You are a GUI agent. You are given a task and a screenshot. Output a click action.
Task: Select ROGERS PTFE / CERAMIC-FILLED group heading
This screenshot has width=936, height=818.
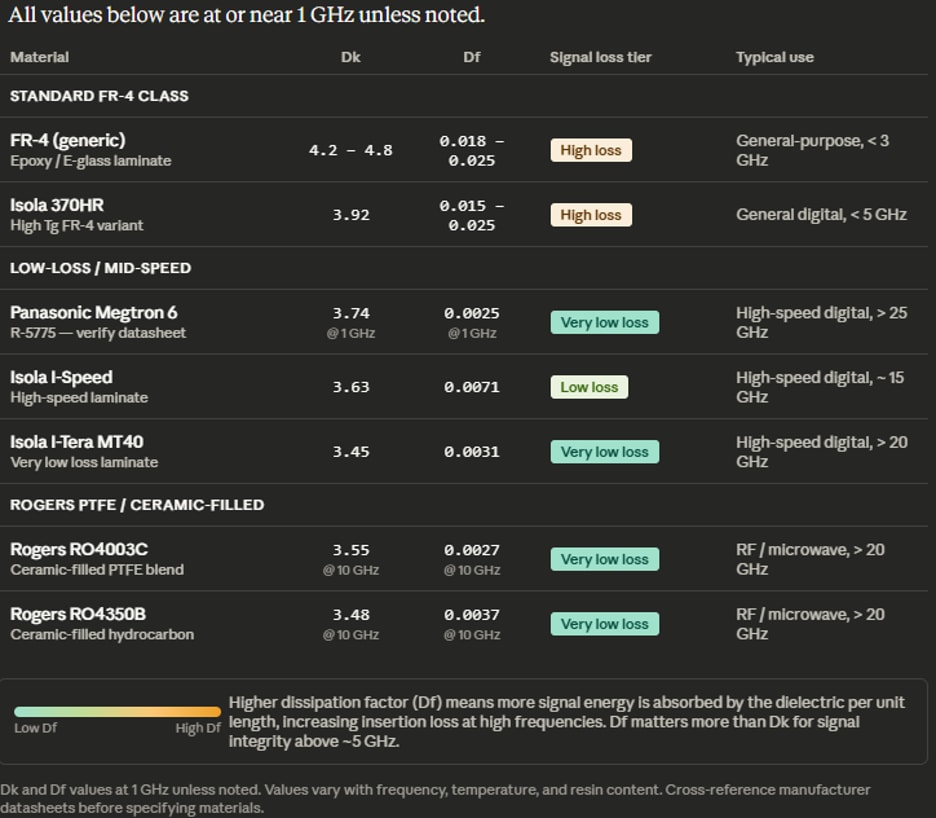tap(137, 505)
